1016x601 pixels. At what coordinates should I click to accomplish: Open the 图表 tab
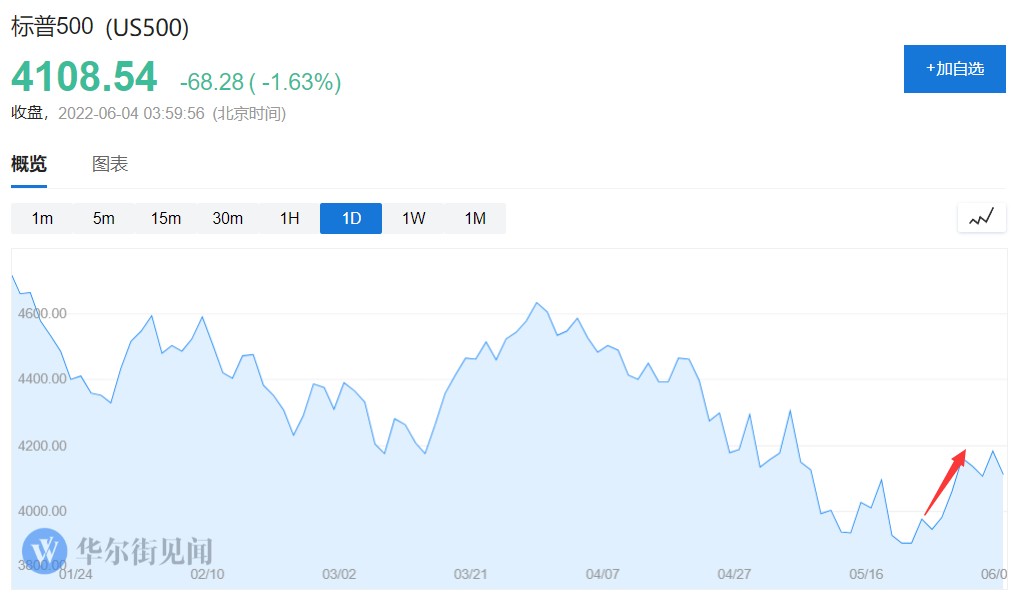tap(110, 165)
